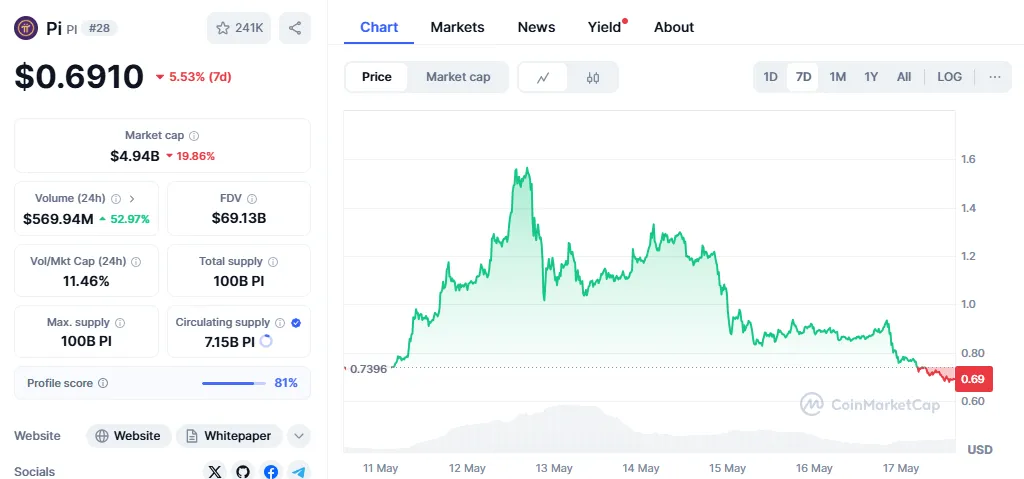This screenshot has width=1024, height=479.
Task: Open the News tab
Action: (x=536, y=27)
